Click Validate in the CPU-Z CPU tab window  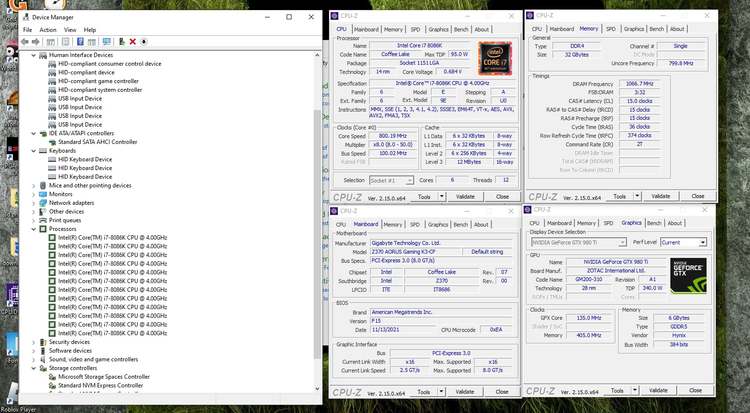coord(465,197)
